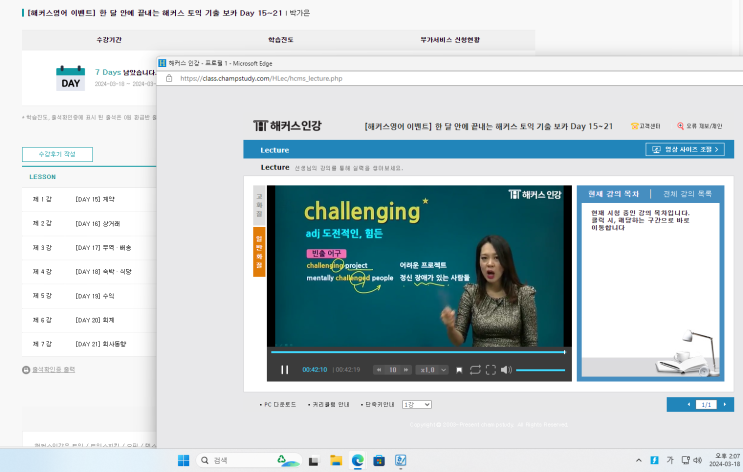This screenshot has width=743, height=472.
Task: Open lesson 제 5 강 [DAY 19] 수익
Action: click(x=89, y=296)
